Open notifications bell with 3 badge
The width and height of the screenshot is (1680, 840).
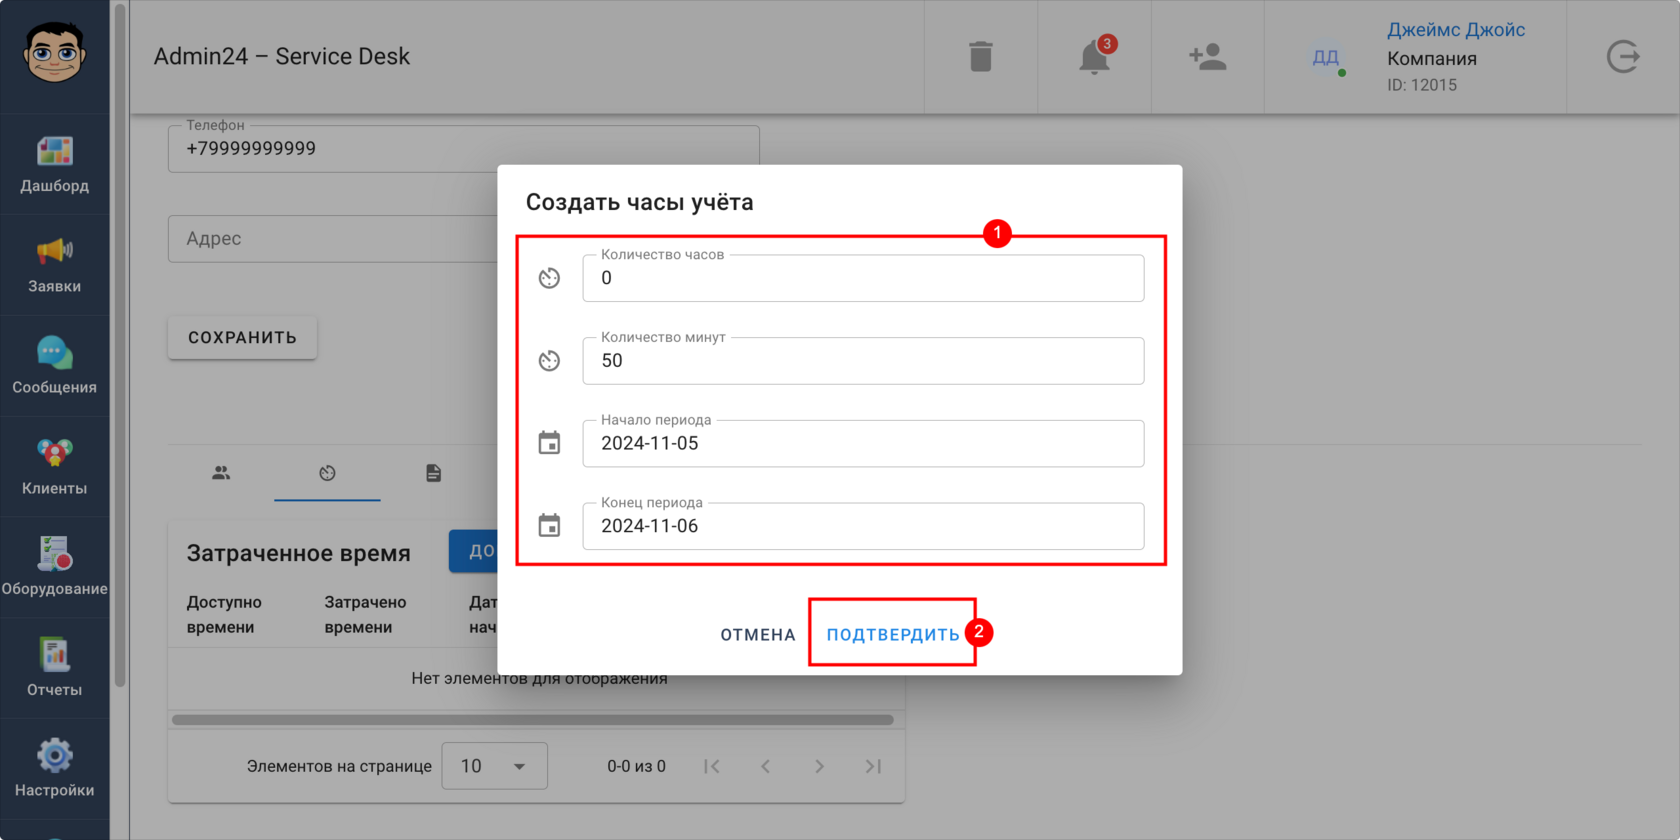1095,57
